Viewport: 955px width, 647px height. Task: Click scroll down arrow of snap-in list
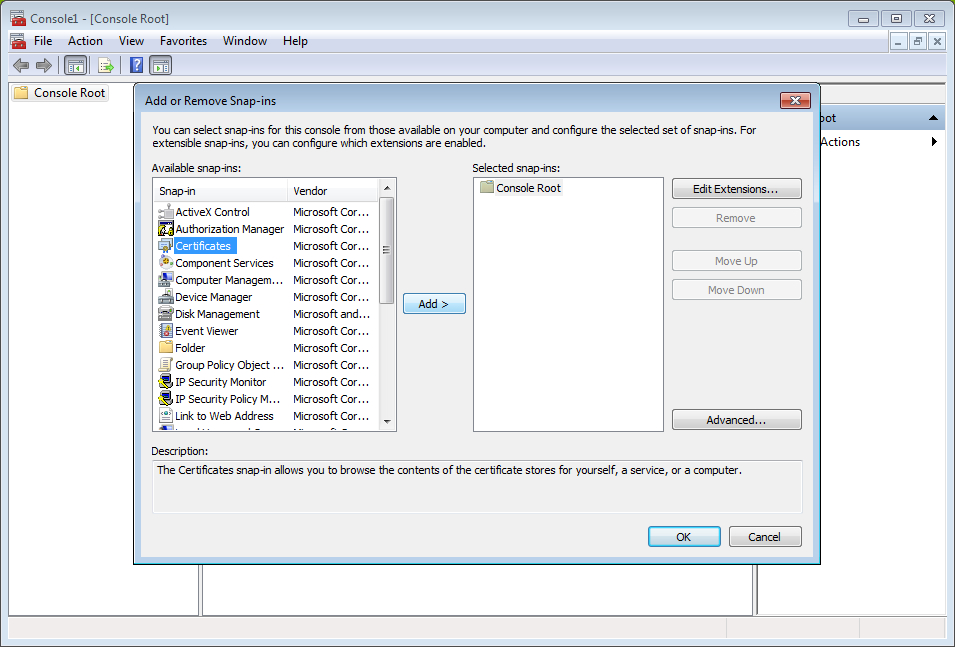387,422
